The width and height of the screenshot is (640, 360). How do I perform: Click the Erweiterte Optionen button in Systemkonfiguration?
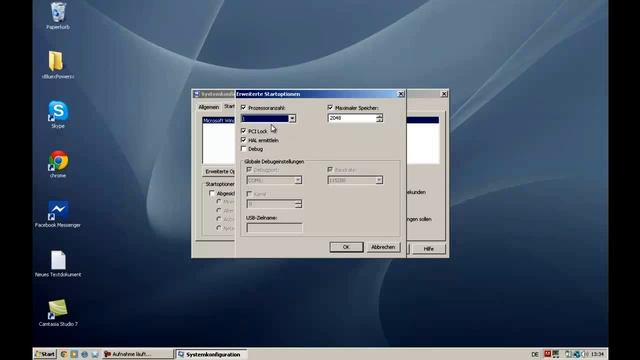pos(219,171)
